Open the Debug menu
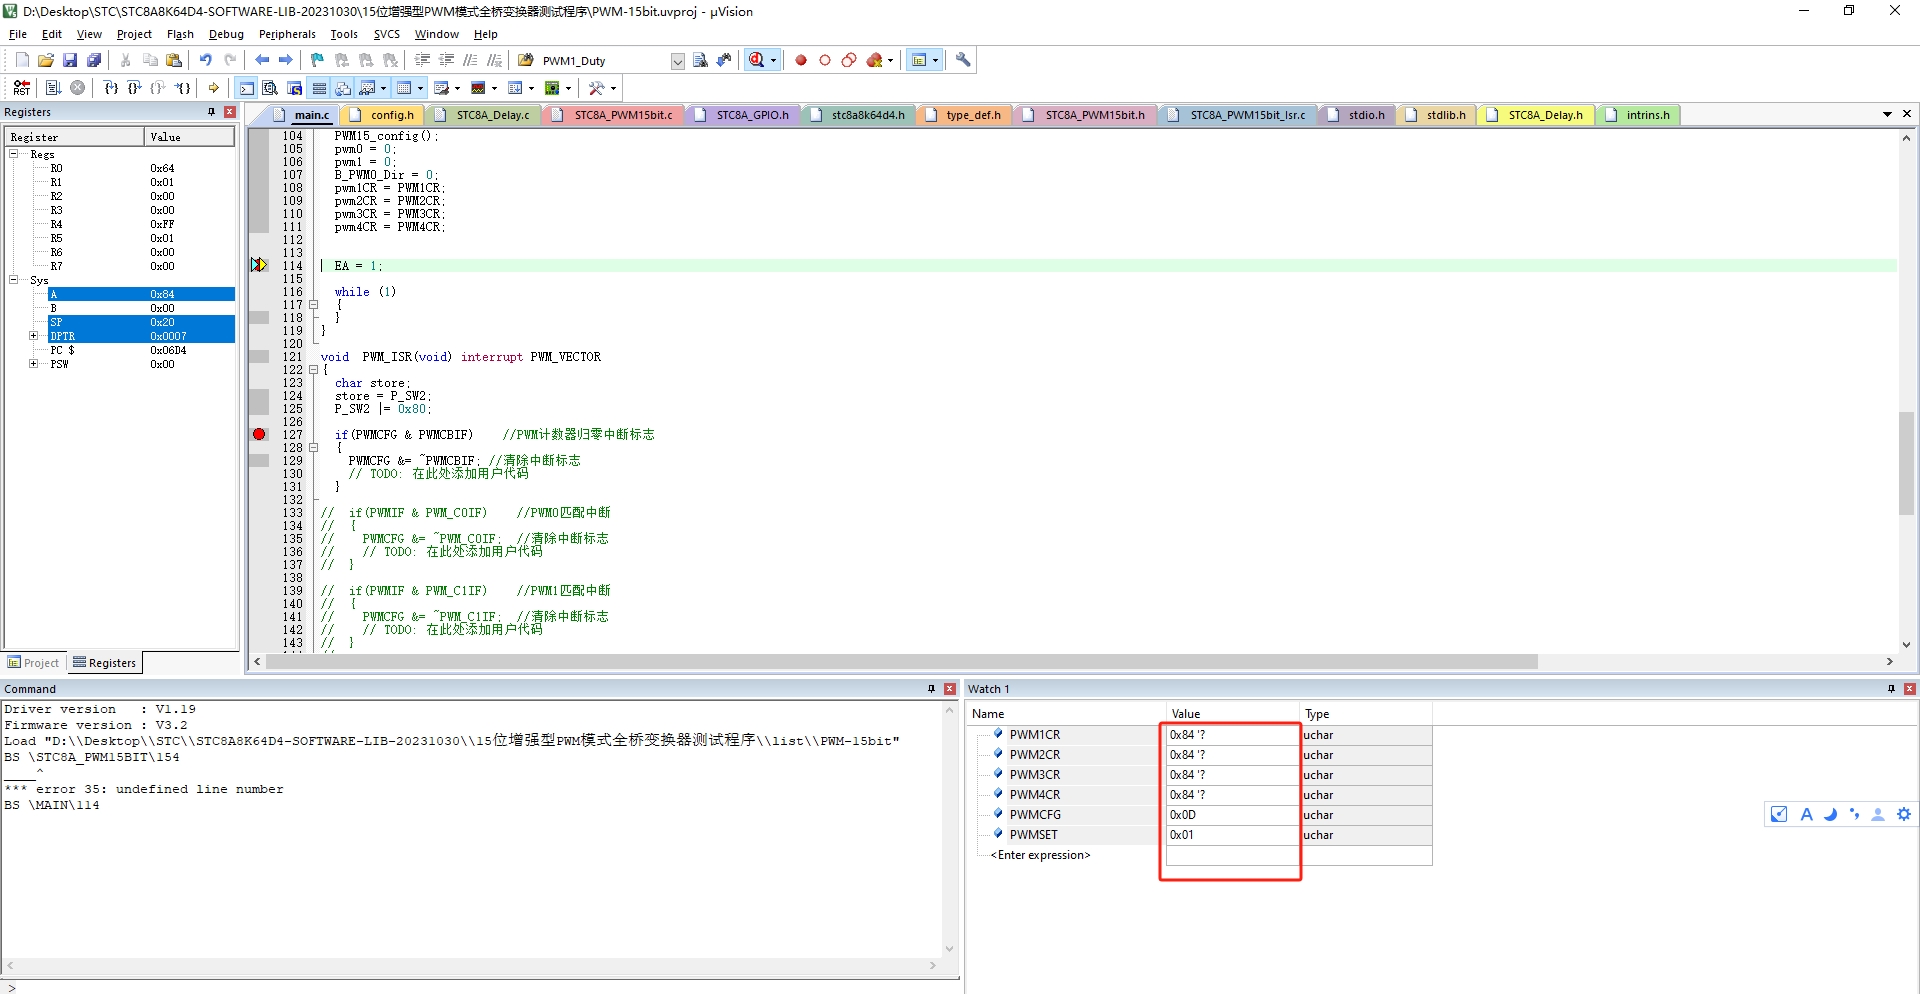Viewport: 1920px width, 994px height. 226,34
